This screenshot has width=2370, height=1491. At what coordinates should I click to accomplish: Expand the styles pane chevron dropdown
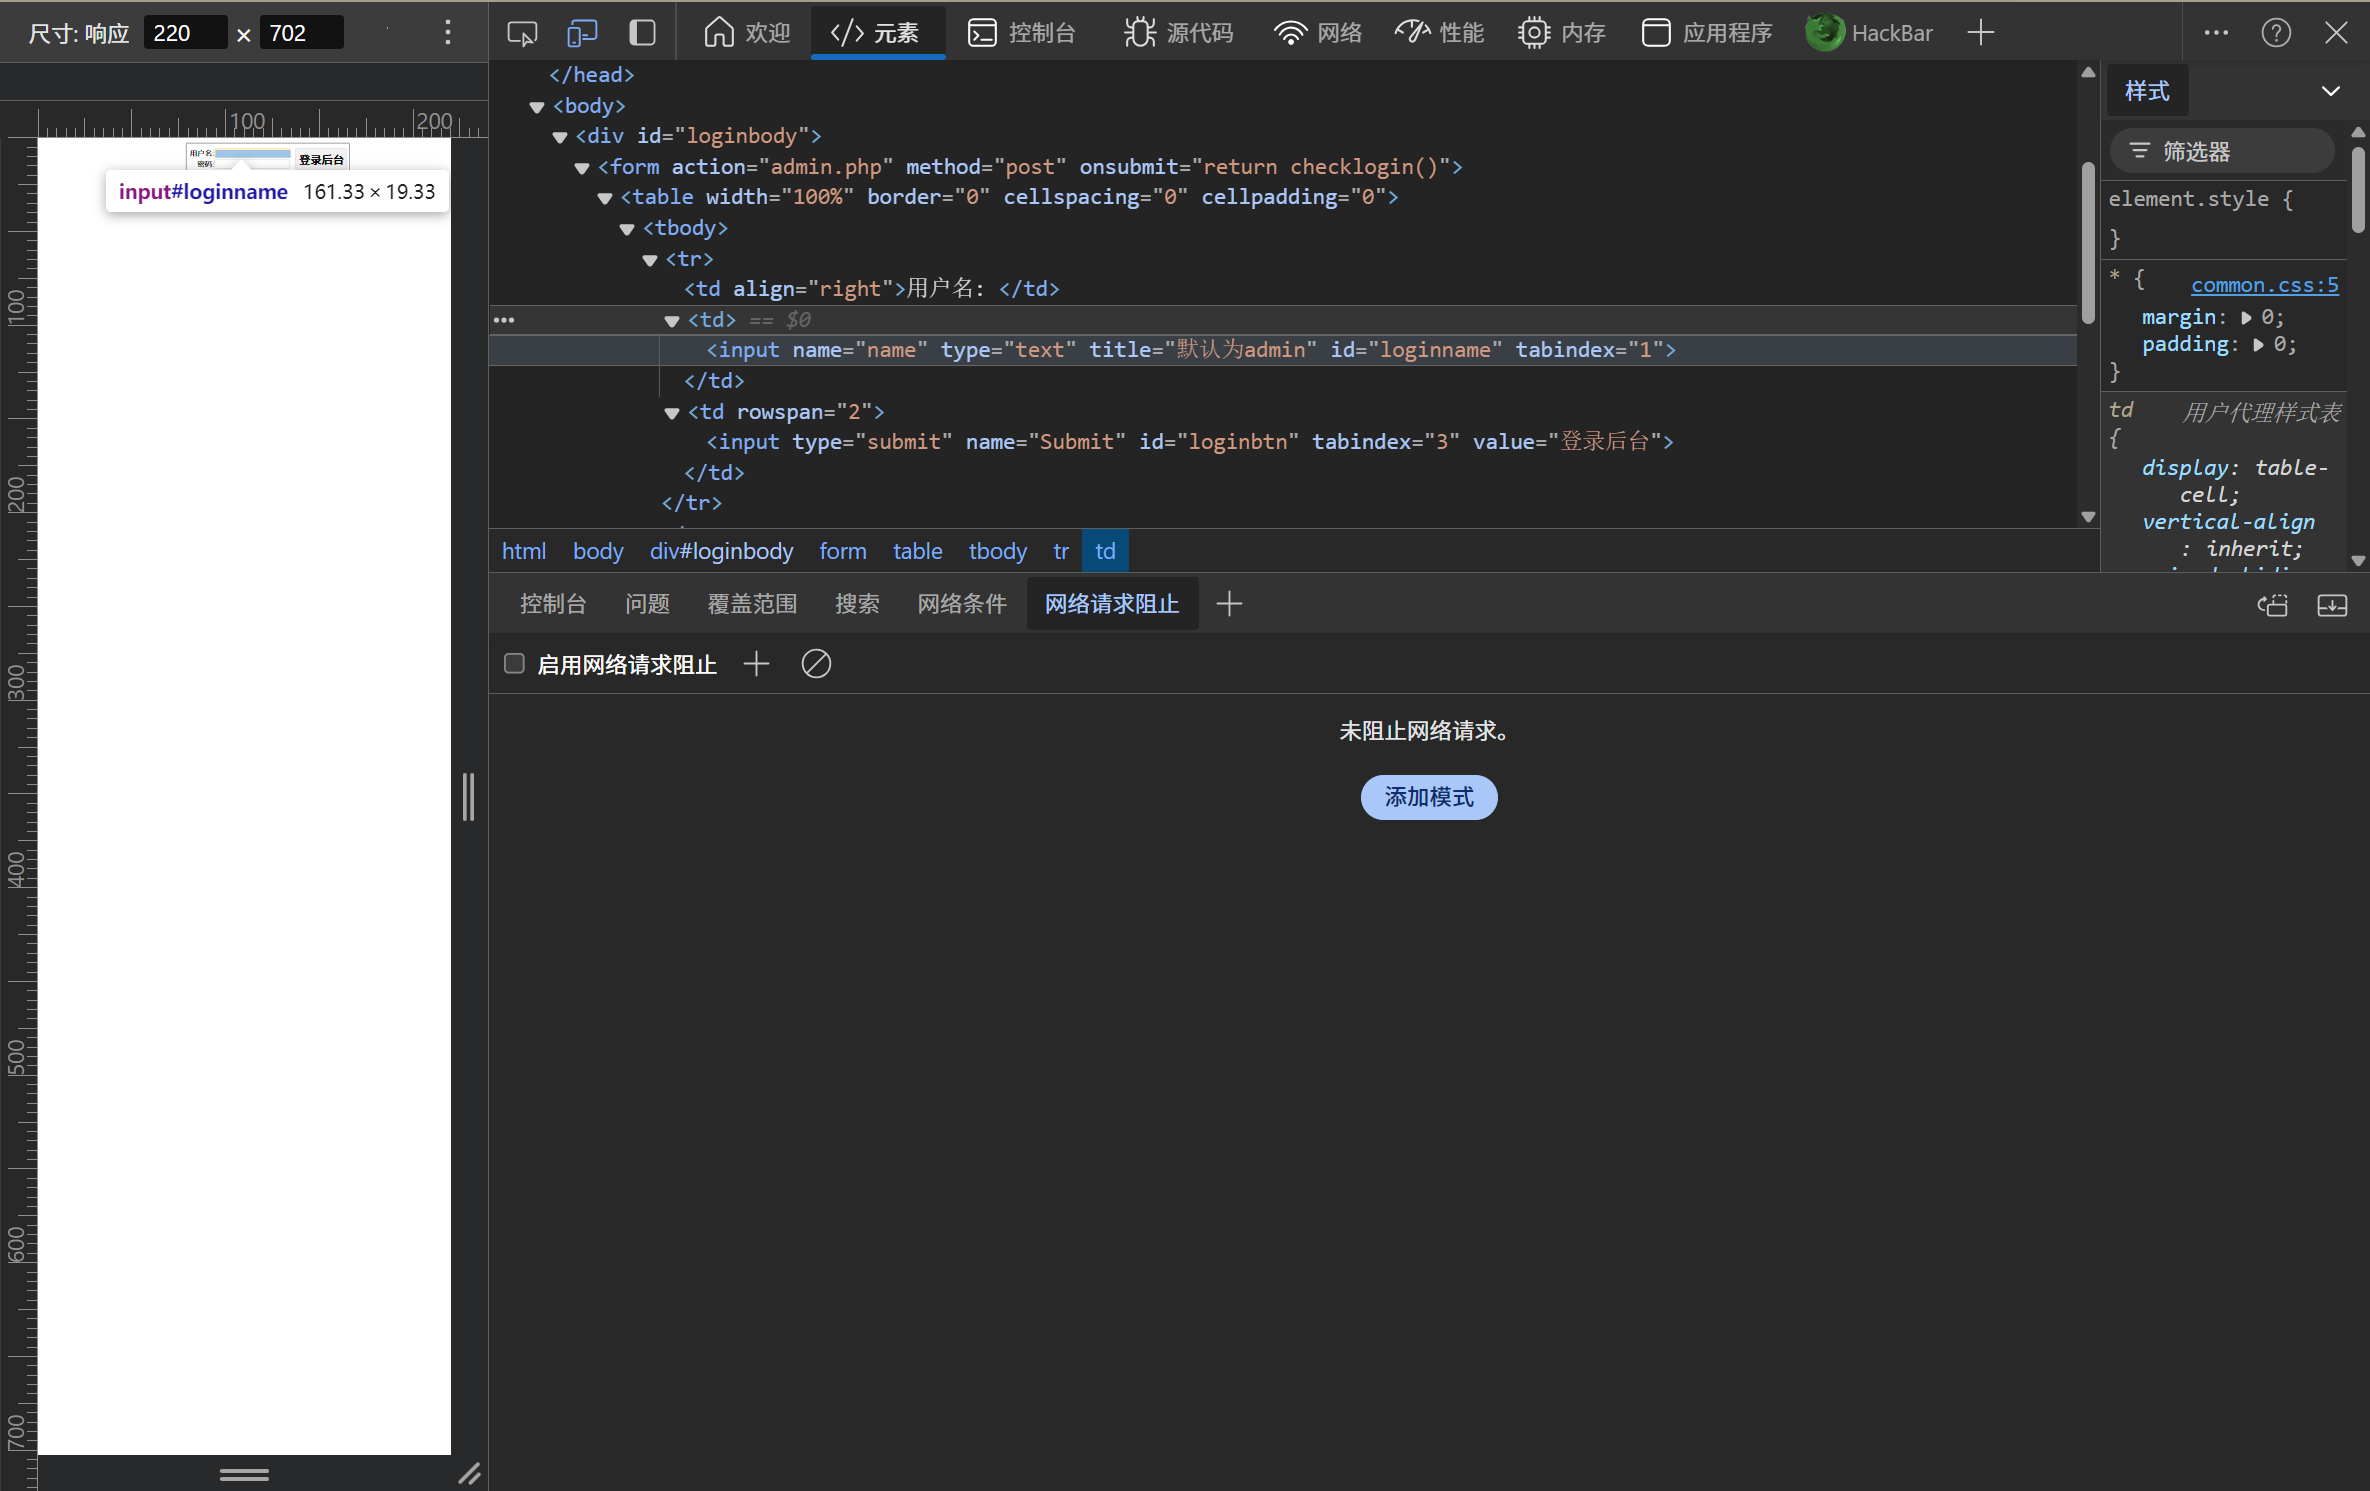[2330, 91]
